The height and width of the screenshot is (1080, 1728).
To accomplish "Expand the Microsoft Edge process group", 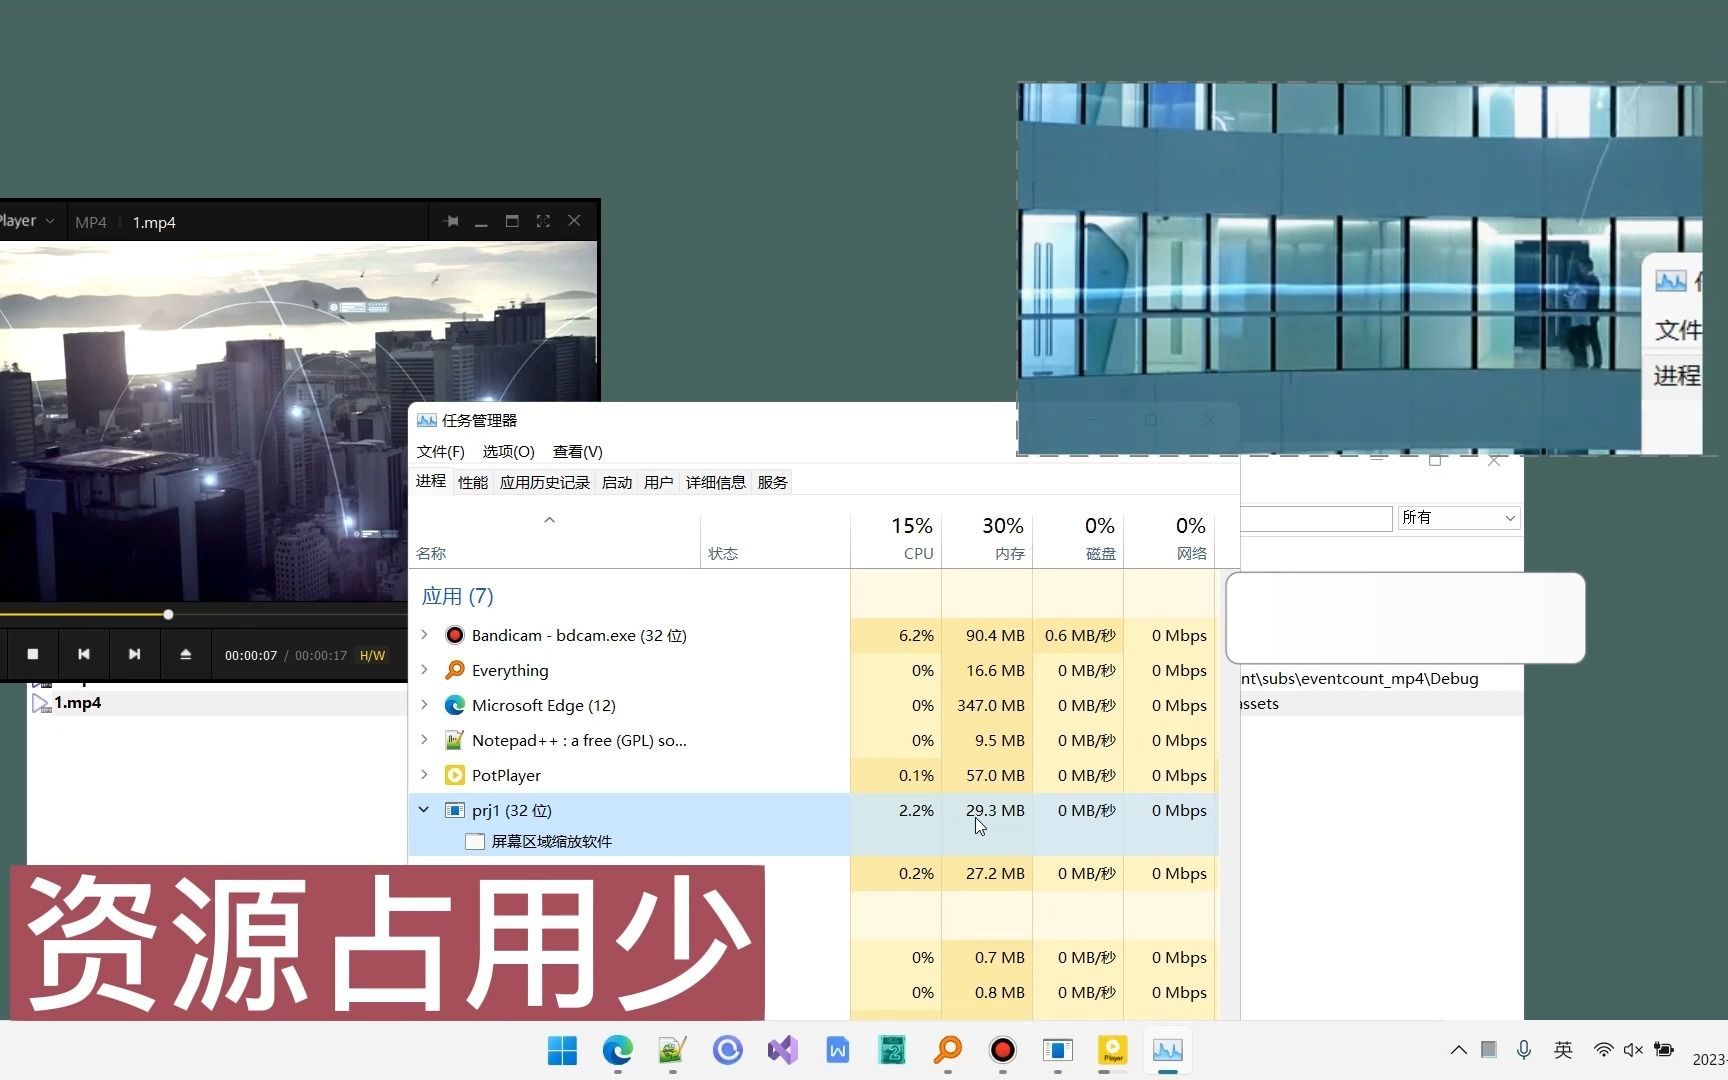I will (x=423, y=705).
